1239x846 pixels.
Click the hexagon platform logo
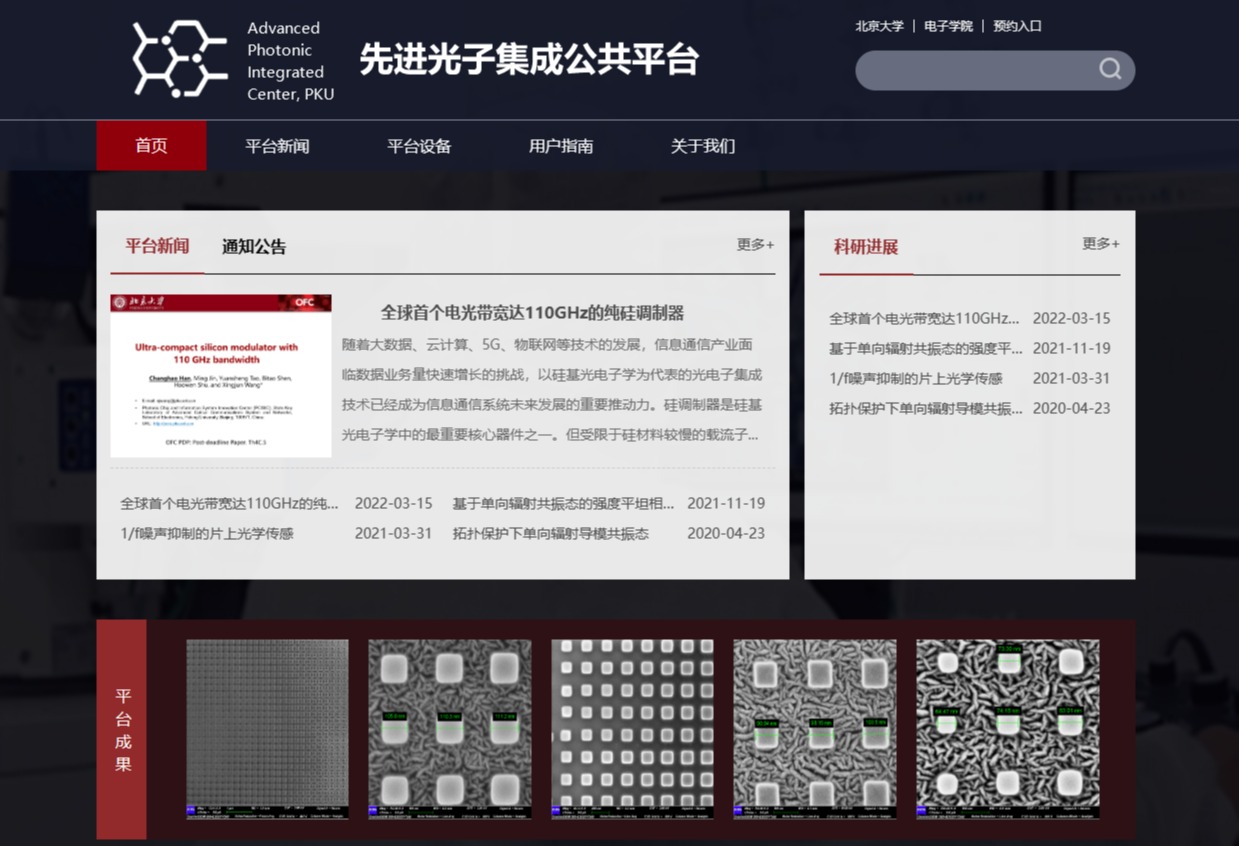pos(180,60)
